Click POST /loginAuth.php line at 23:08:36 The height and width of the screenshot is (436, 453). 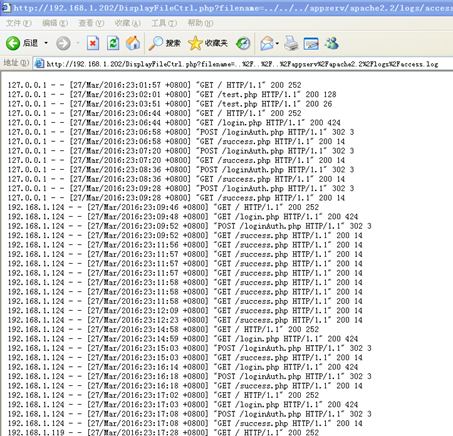pos(181,170)
